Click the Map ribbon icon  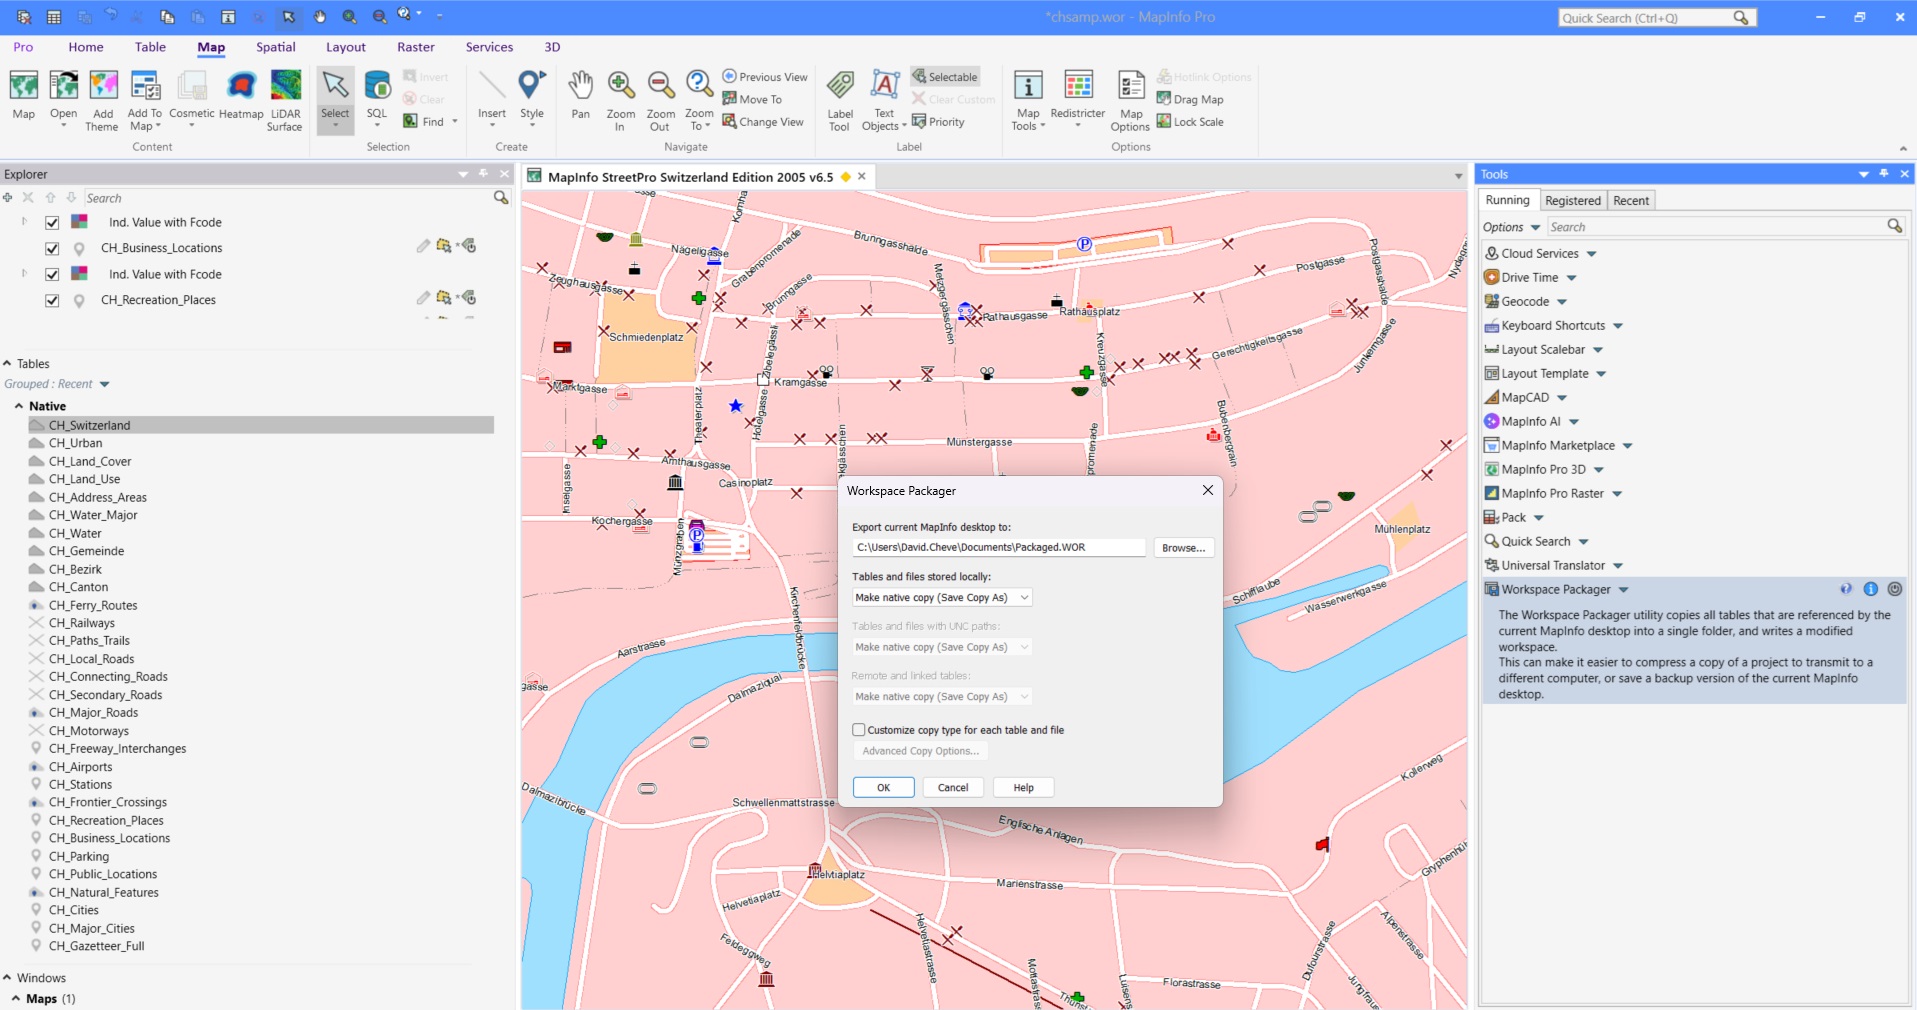pos(24,95)
